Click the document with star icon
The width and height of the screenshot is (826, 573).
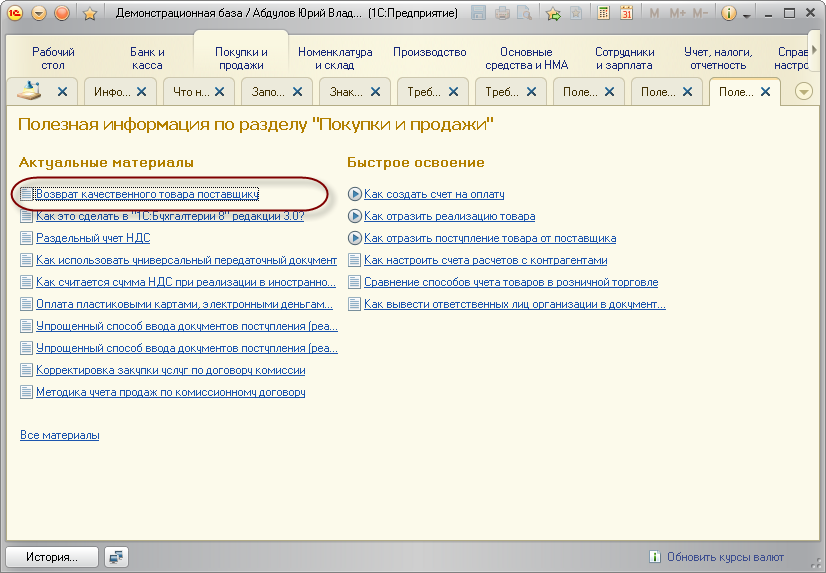tap(576, 13)
